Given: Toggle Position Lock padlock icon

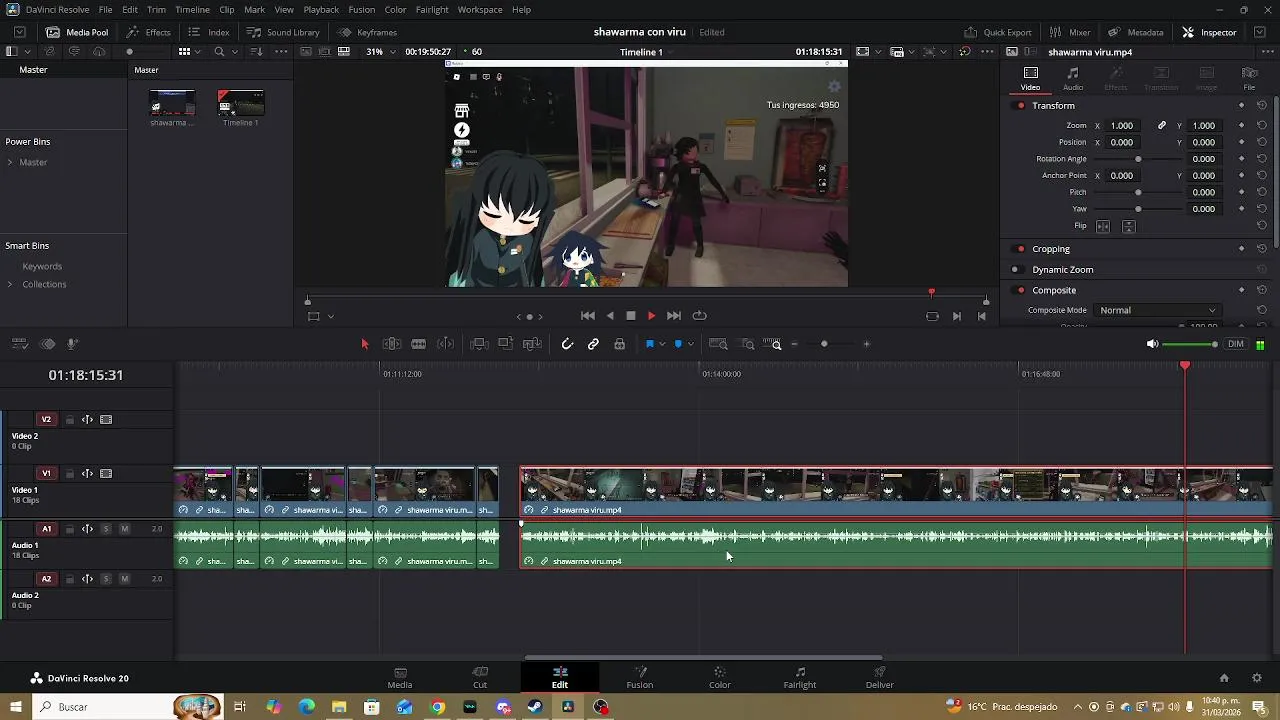Looking at the screenshot, I should coord(620,344).
